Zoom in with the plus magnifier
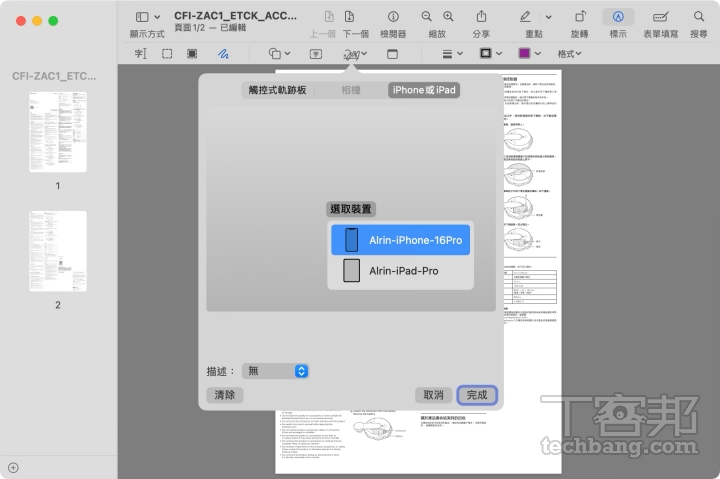Image resolution: width=720 pixels, height=479 pixels. pos(448,17)
